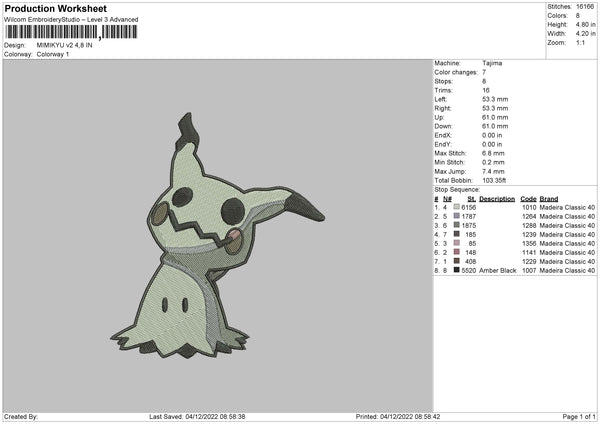Click the 'Created By:' footer label
This screenshot has height=424, width=600.
point(21,417)
